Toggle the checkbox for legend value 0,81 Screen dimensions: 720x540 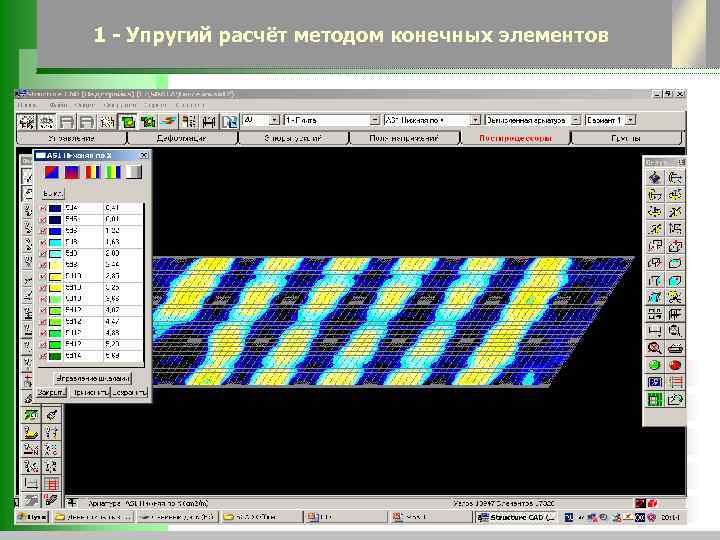[43, 219]
